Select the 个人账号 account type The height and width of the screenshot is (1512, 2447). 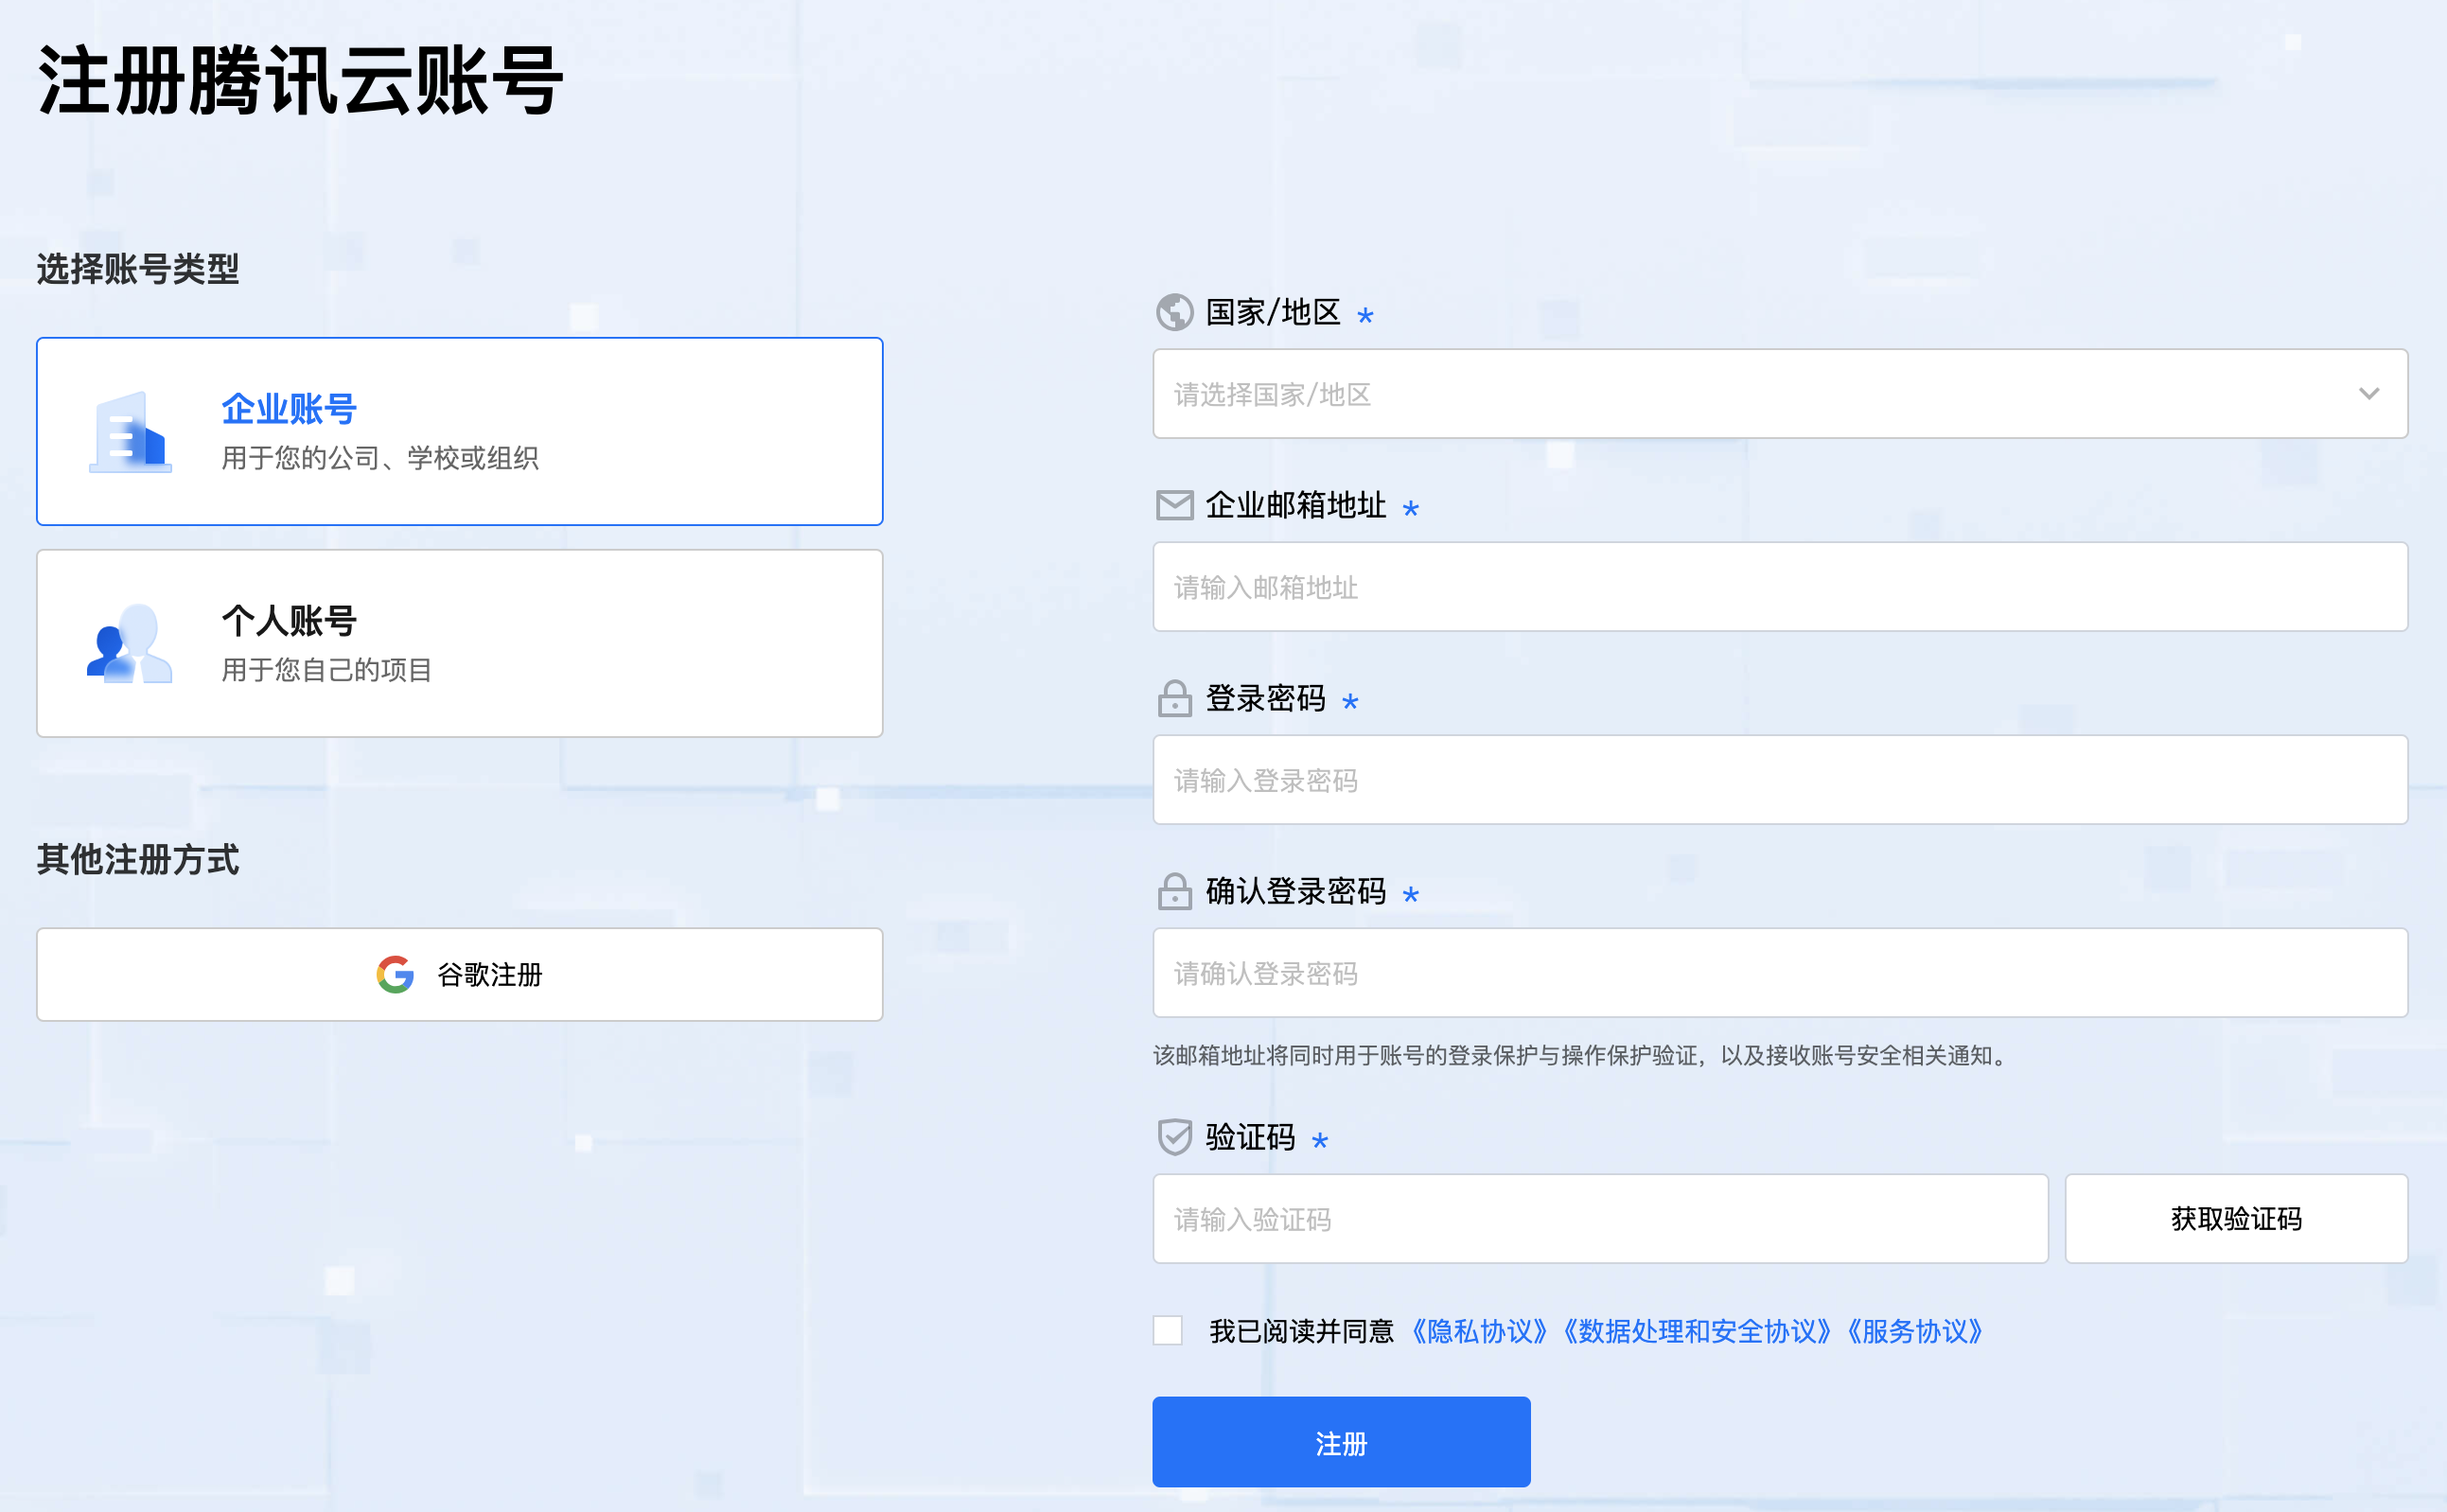pyautogui.click(x=459, y=642)
